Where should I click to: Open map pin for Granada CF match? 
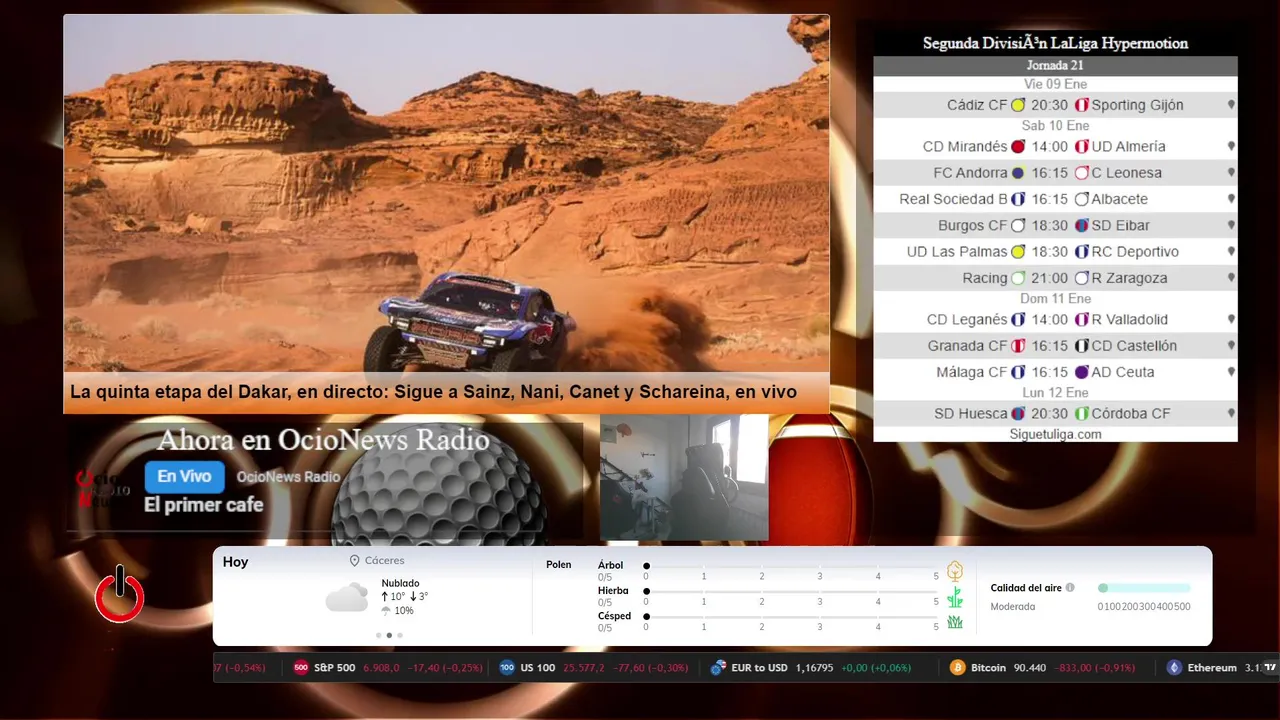click(1231, 346)
